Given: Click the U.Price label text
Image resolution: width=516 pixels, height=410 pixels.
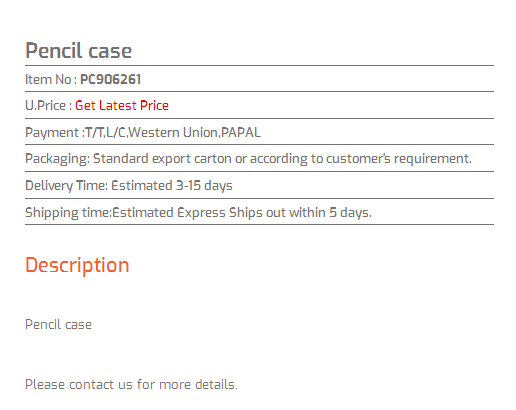Looking at the screenshot, I should coord(48,106).
